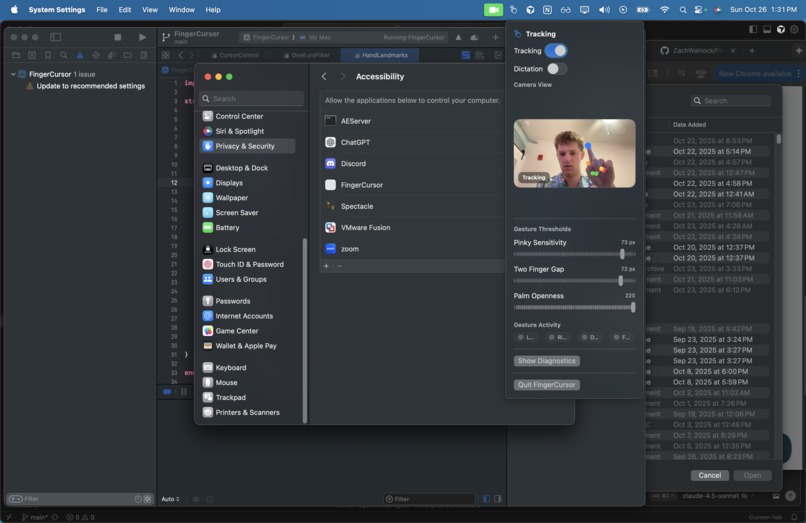This screenshot has width=806, height=523.
Task: Open the My Mac destination selector
Action: click(315, 37)
